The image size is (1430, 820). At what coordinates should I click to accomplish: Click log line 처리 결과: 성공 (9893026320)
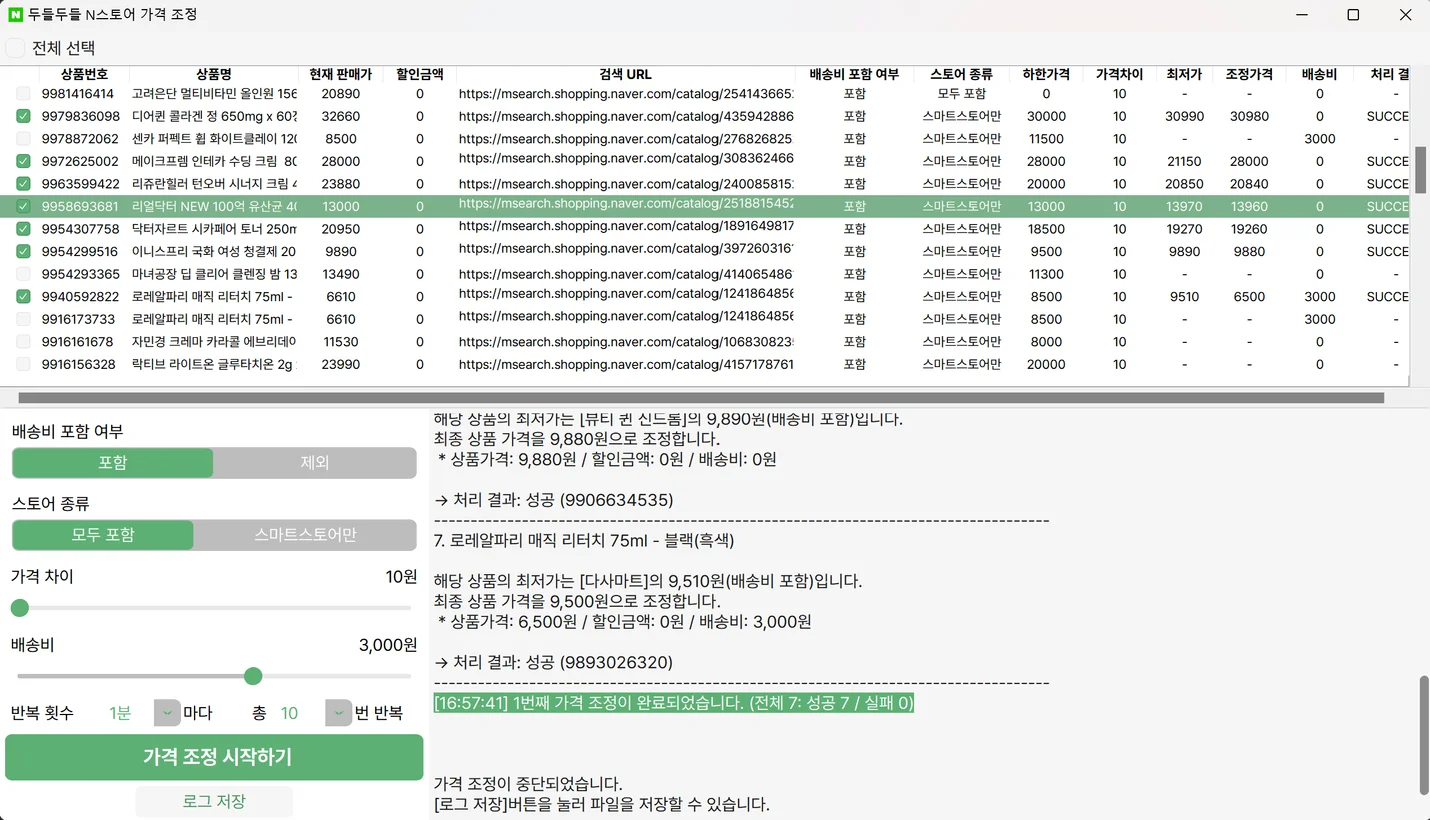(553, 662)
